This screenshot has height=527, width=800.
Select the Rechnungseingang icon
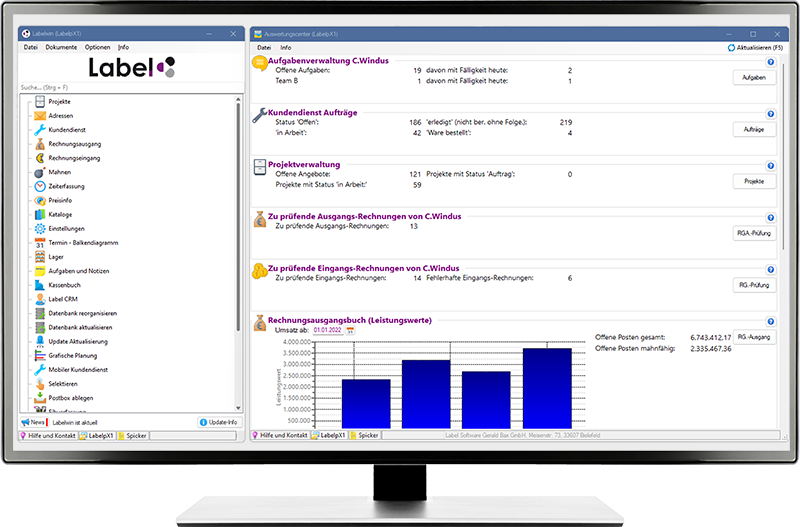tap(40, 158)
